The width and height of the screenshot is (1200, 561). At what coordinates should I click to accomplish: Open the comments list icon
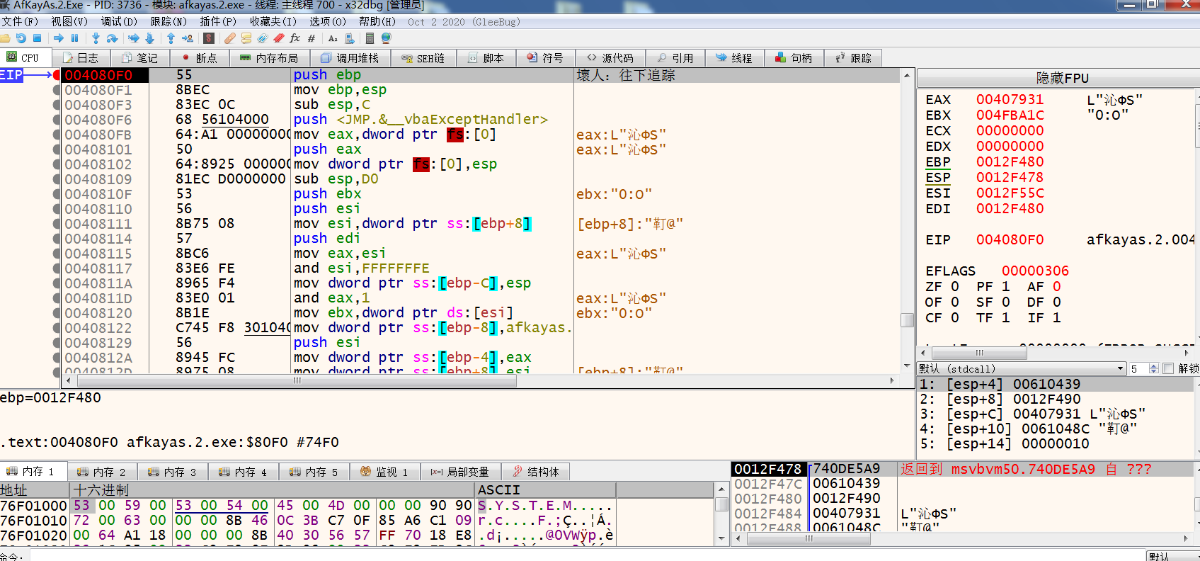coord(246,38)
